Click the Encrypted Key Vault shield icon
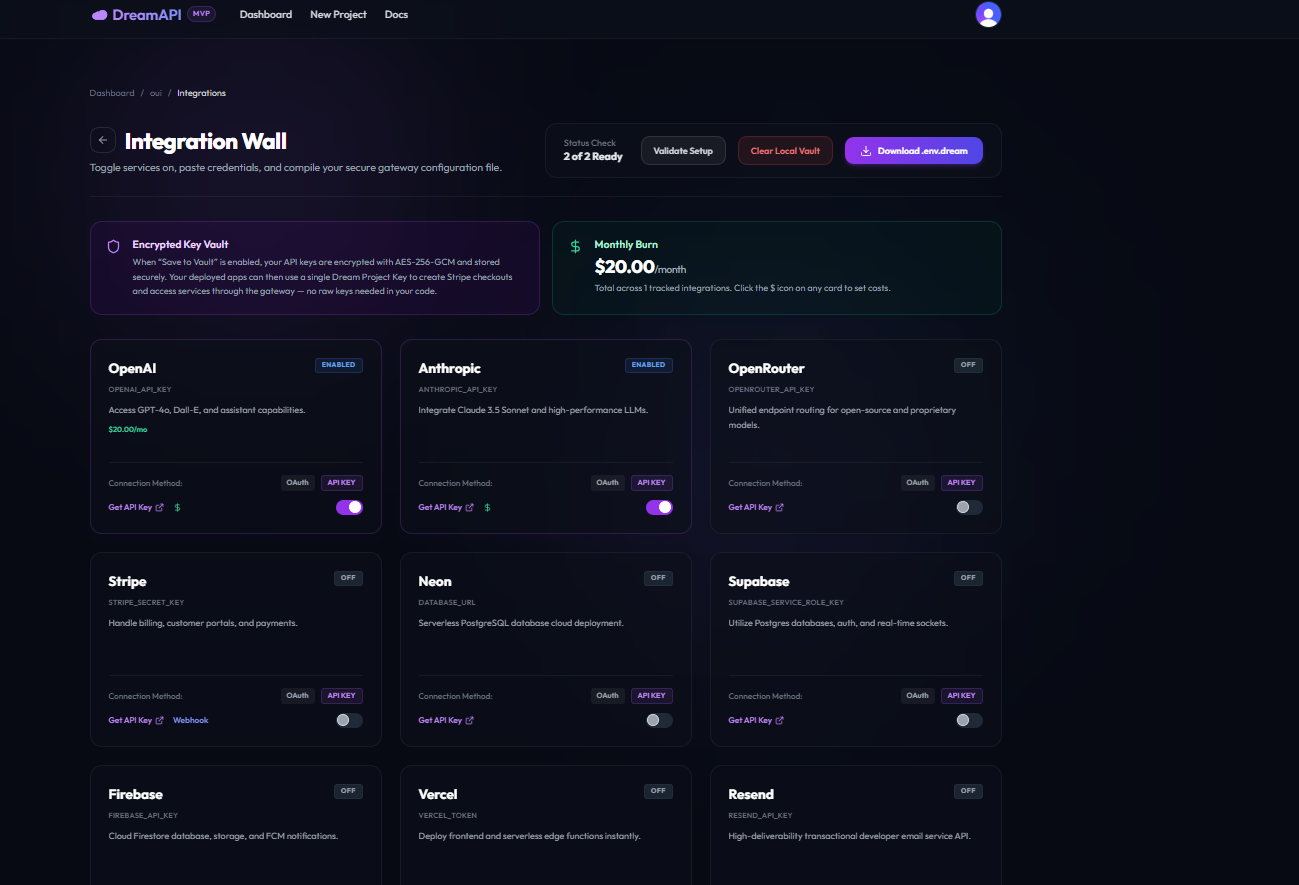 click(113, 246)
